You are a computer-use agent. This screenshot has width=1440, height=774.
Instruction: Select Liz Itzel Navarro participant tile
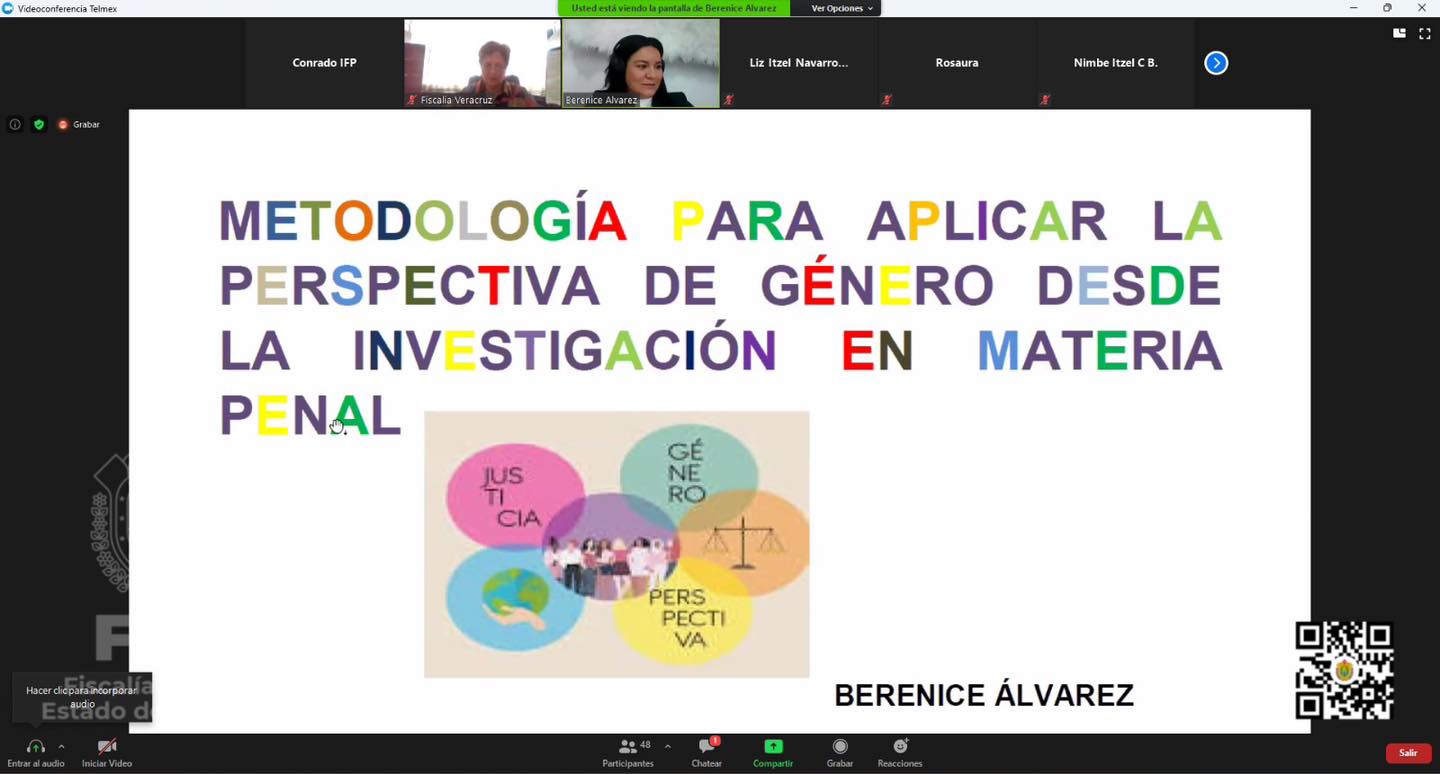coord(798,63)
